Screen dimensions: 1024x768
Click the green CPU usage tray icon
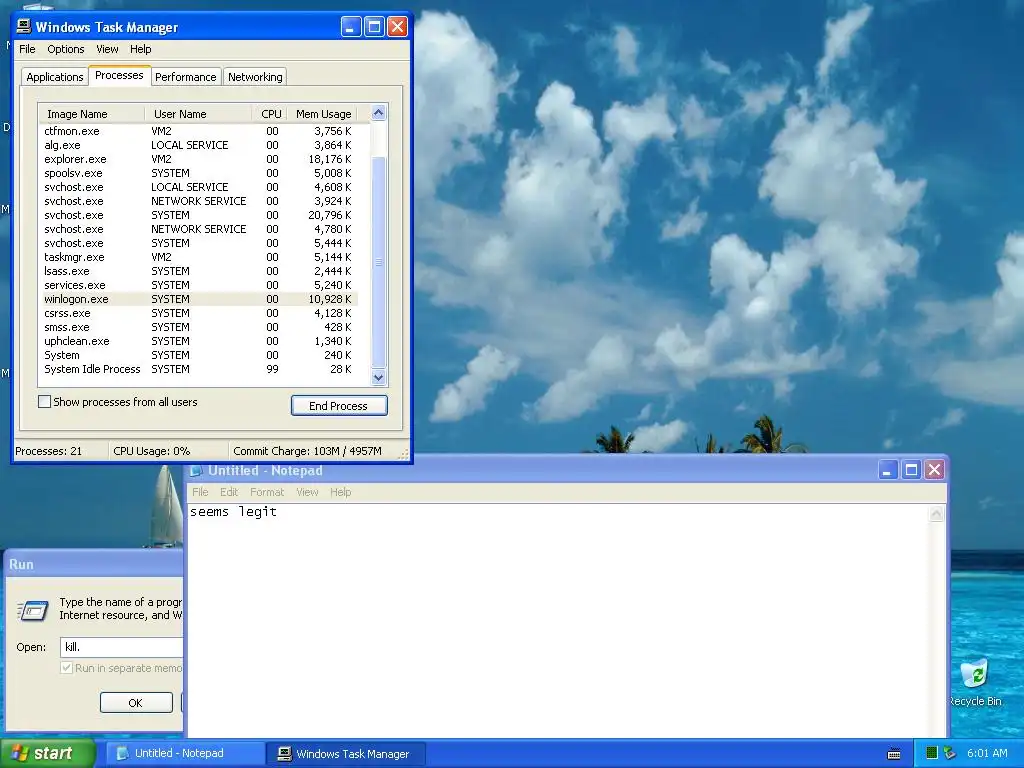pyautogui.click(x=932, y=753)
